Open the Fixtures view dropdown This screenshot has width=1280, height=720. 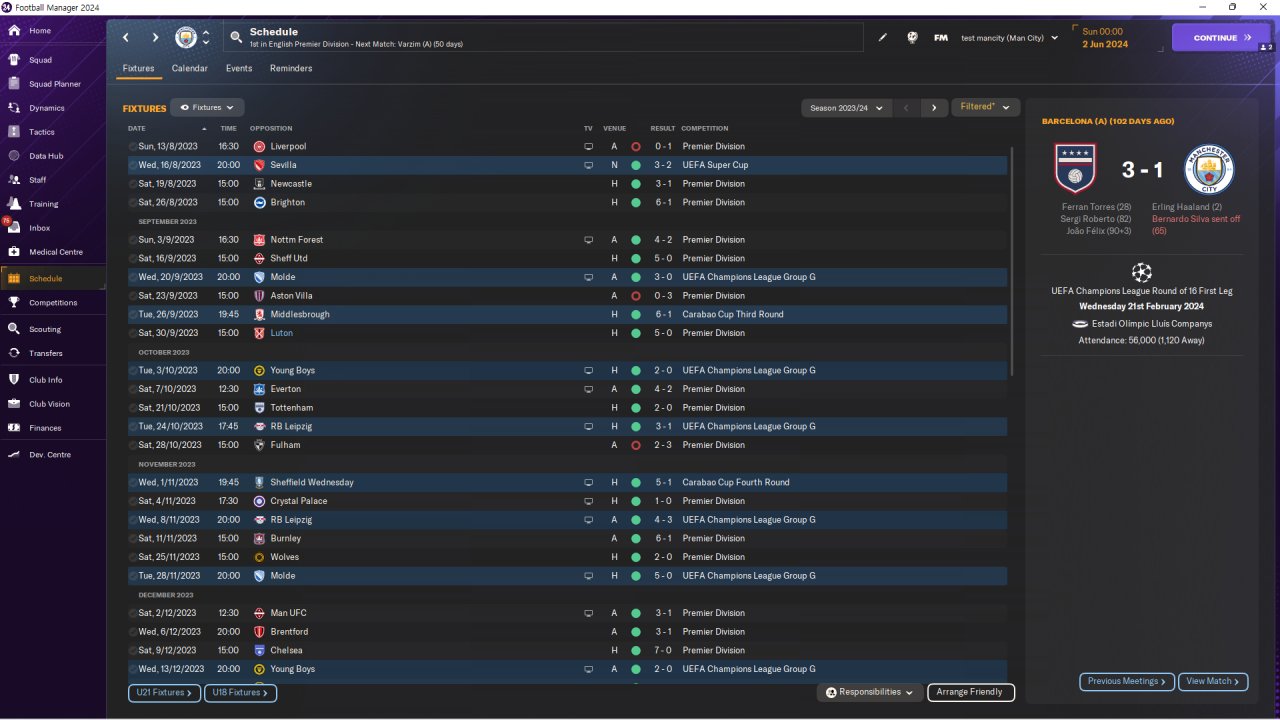coord(207,107)
